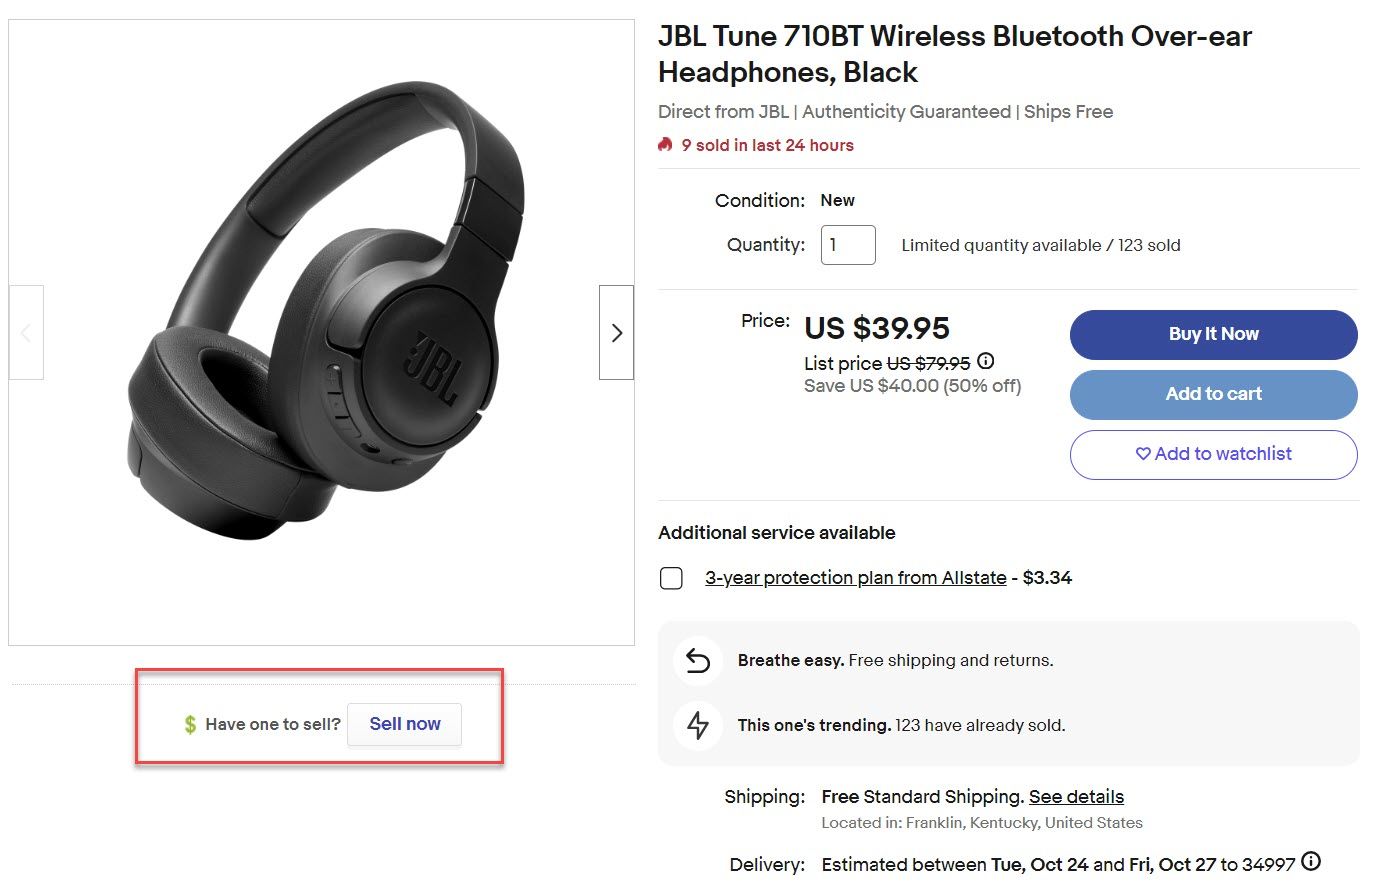This screenshot has width=1380, height=884.
Task: Click the JBL Tune 710BT product title
Action: (x=955, y=54)
